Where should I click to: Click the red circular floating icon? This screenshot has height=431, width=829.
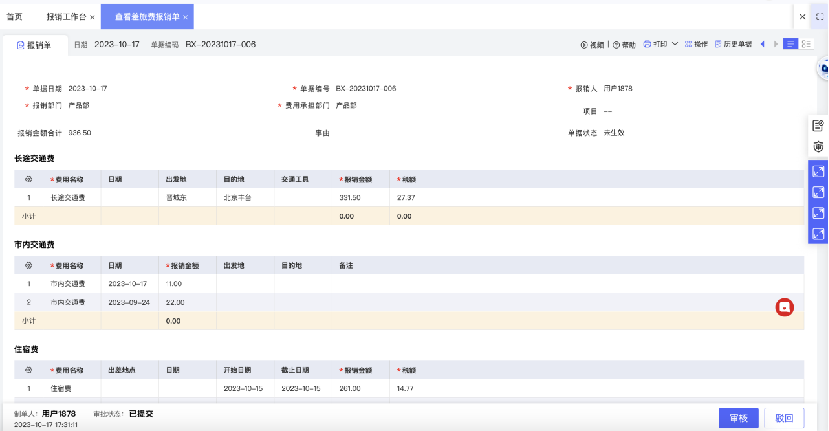coord(785,307)
